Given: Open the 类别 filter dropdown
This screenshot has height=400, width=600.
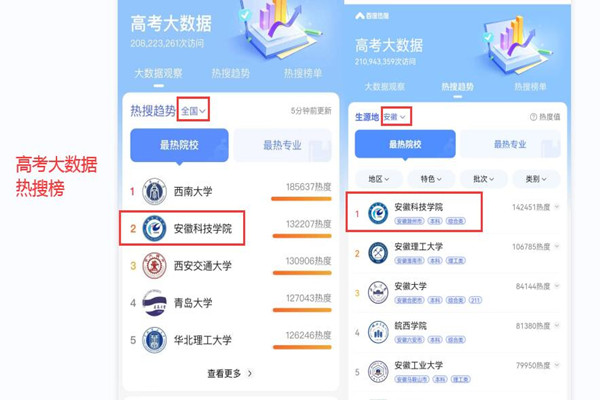Looking at the screenshot, I should click(x=536, y=179).
